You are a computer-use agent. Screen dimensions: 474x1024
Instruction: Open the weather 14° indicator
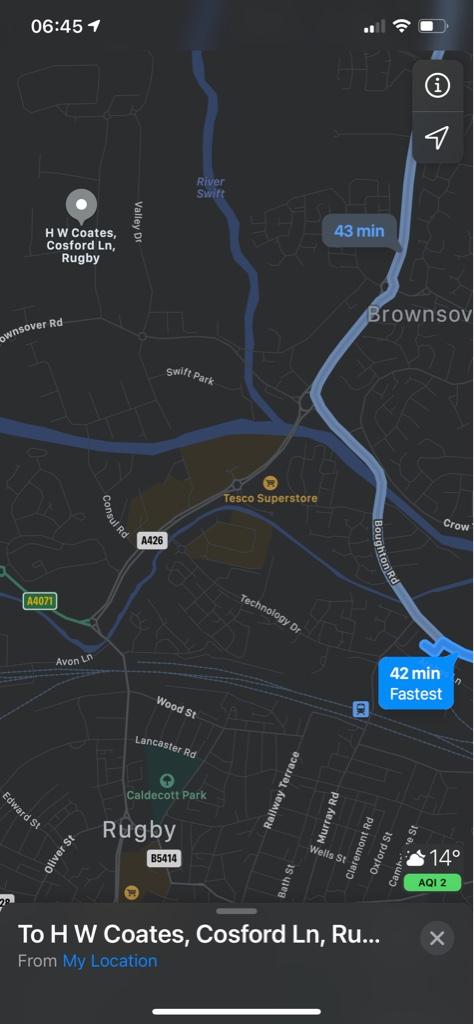coord(433,857)
